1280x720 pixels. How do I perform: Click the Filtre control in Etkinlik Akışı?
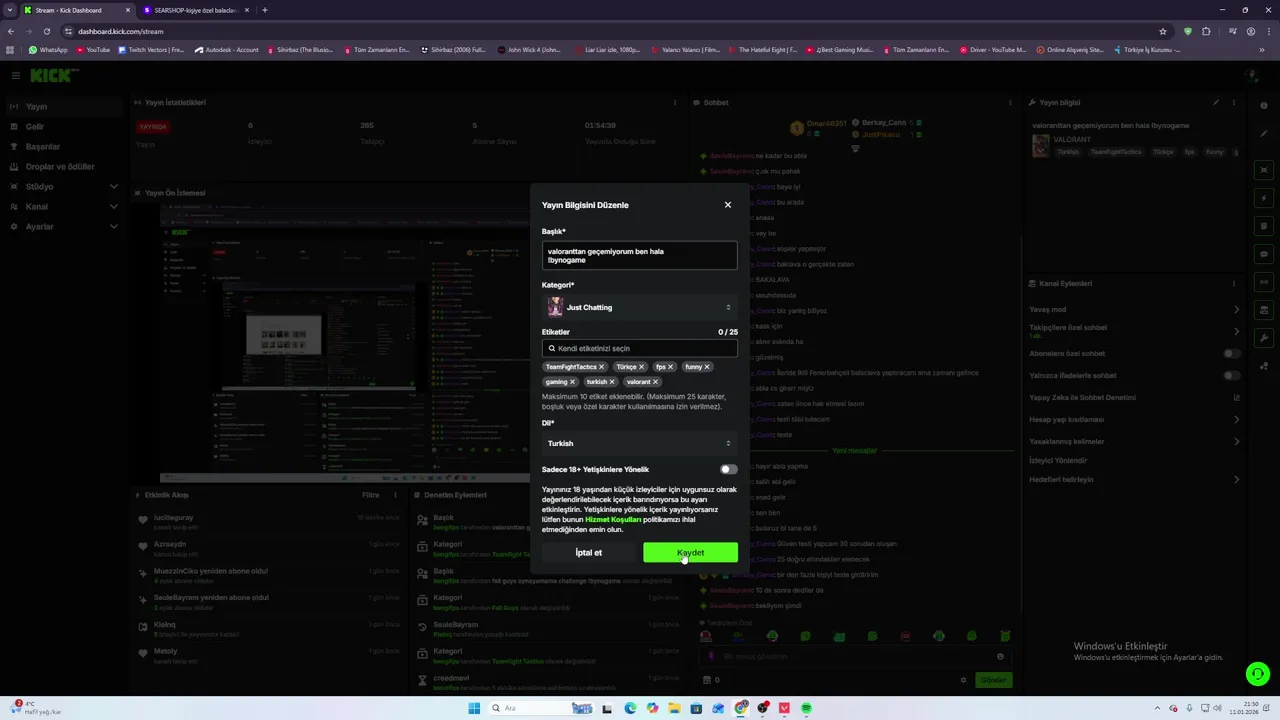(370, 495)
